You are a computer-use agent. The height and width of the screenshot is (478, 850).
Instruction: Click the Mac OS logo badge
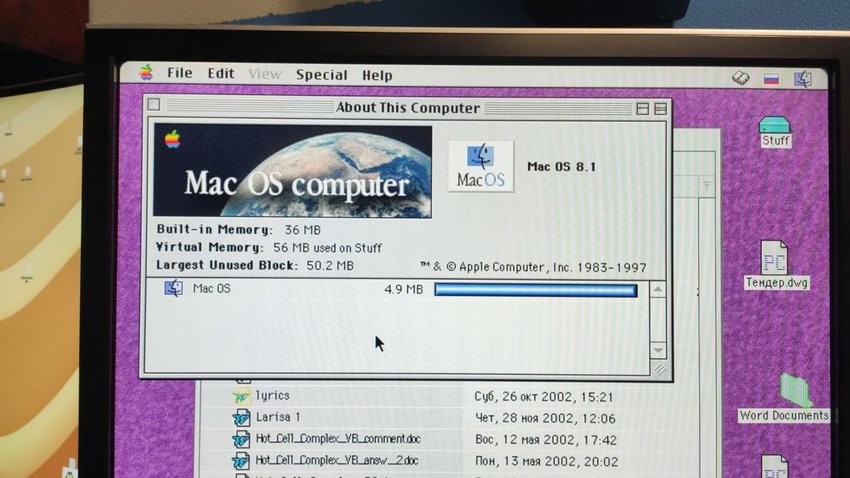coord(481,166)
